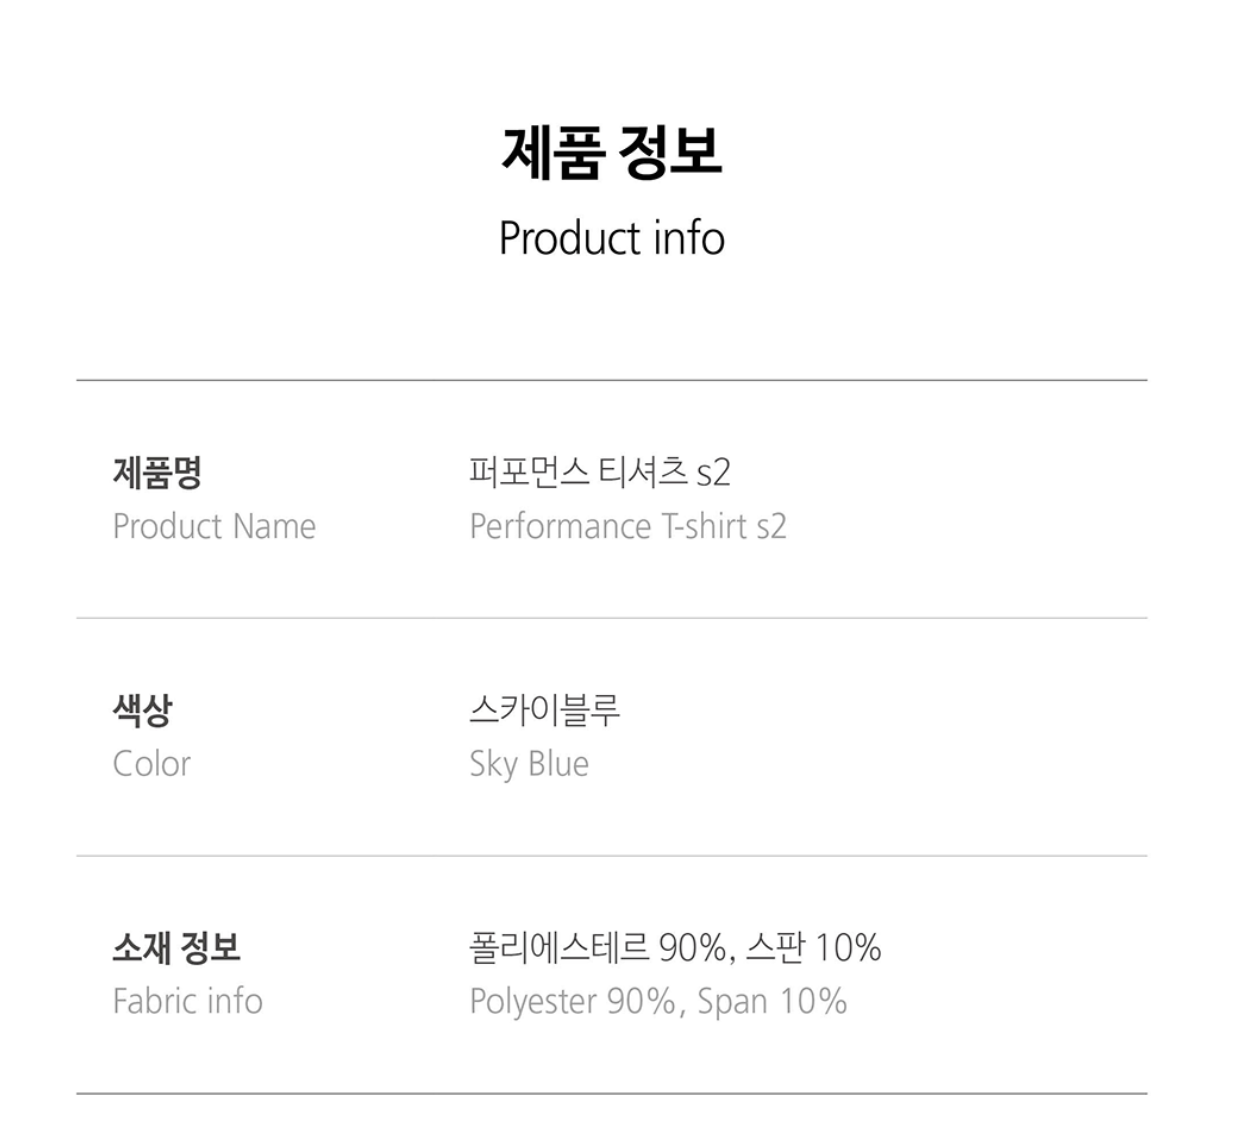Click the 스카이블루 color value
1244x1130 pixels.
(545, 710)
